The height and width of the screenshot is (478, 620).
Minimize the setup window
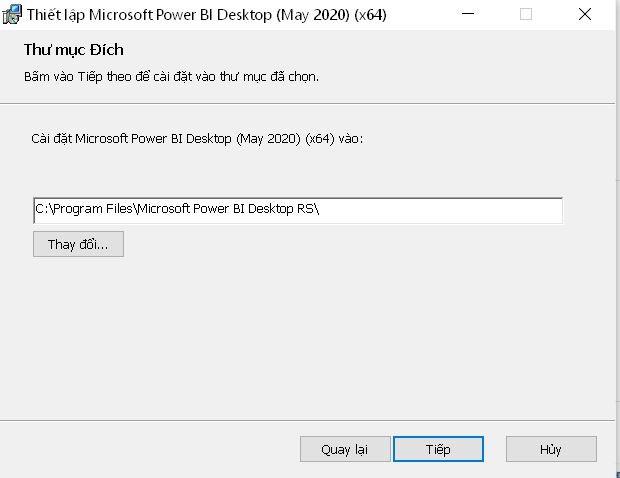[468, 14]
